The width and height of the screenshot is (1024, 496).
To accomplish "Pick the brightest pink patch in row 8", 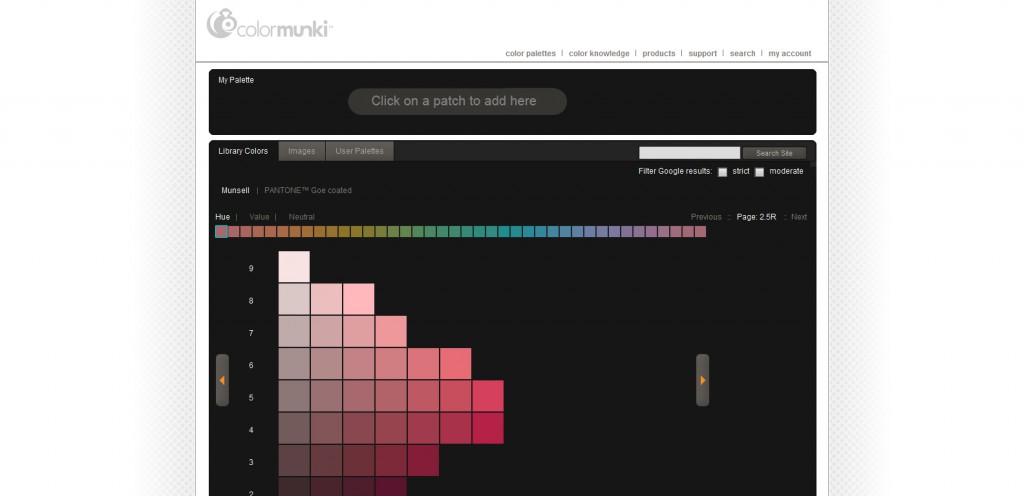I will point(359,299).
